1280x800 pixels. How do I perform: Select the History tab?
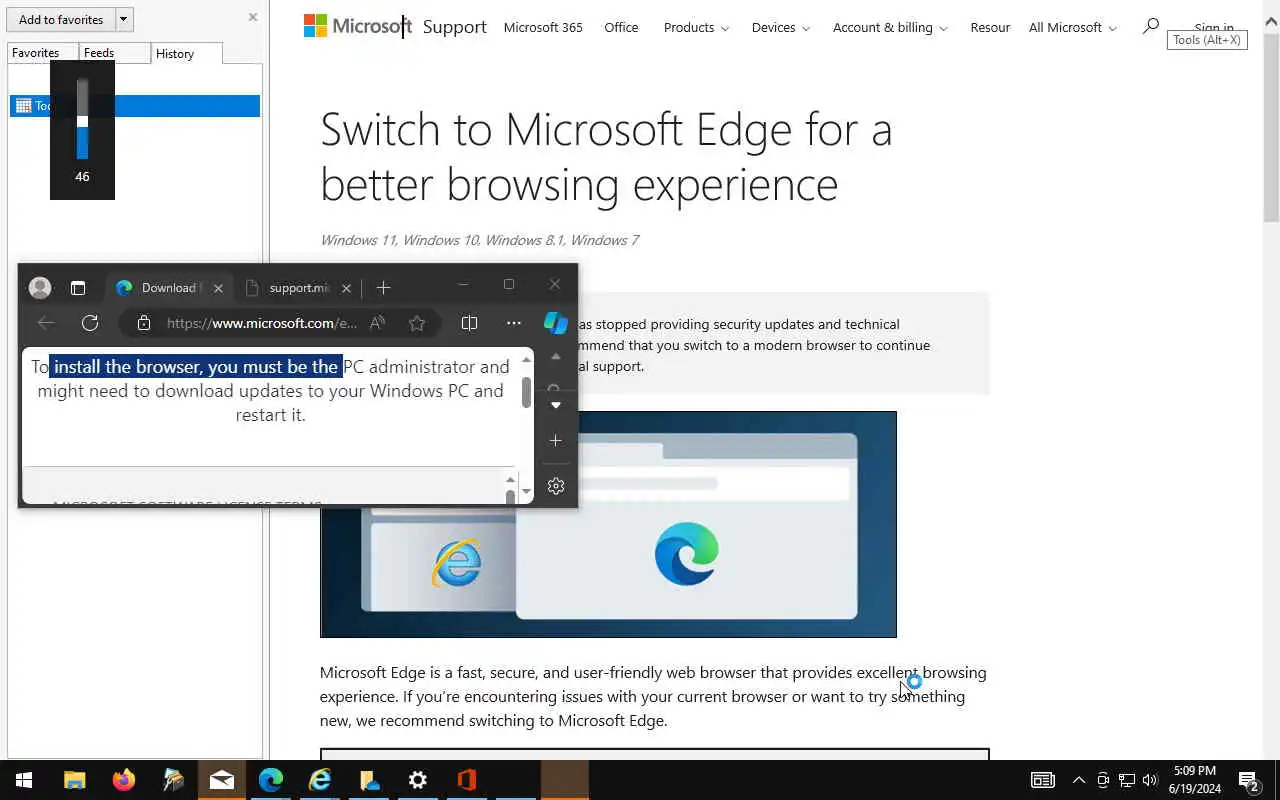pyautogui.click(x=187, y=53)
